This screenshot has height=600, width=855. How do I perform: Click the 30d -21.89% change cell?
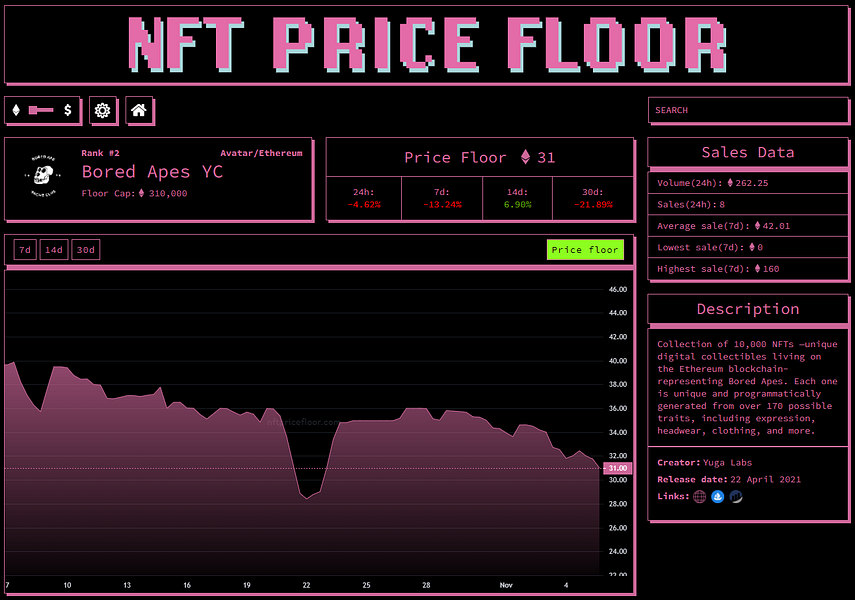point(593,198)
